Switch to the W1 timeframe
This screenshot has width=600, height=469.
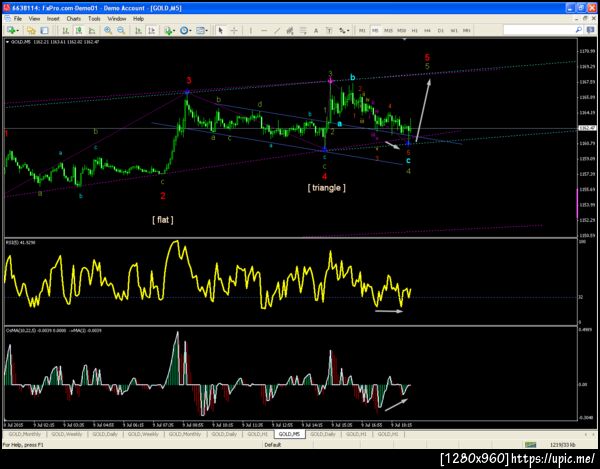(x=453, y=31)
